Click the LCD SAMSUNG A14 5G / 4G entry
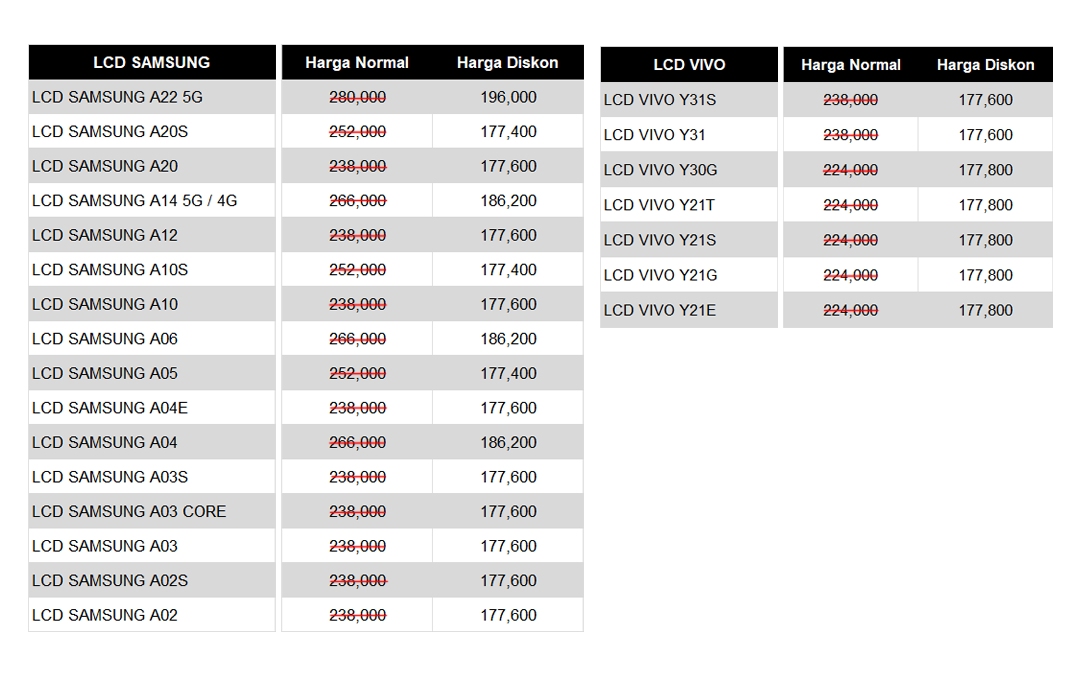 [134, 201]
